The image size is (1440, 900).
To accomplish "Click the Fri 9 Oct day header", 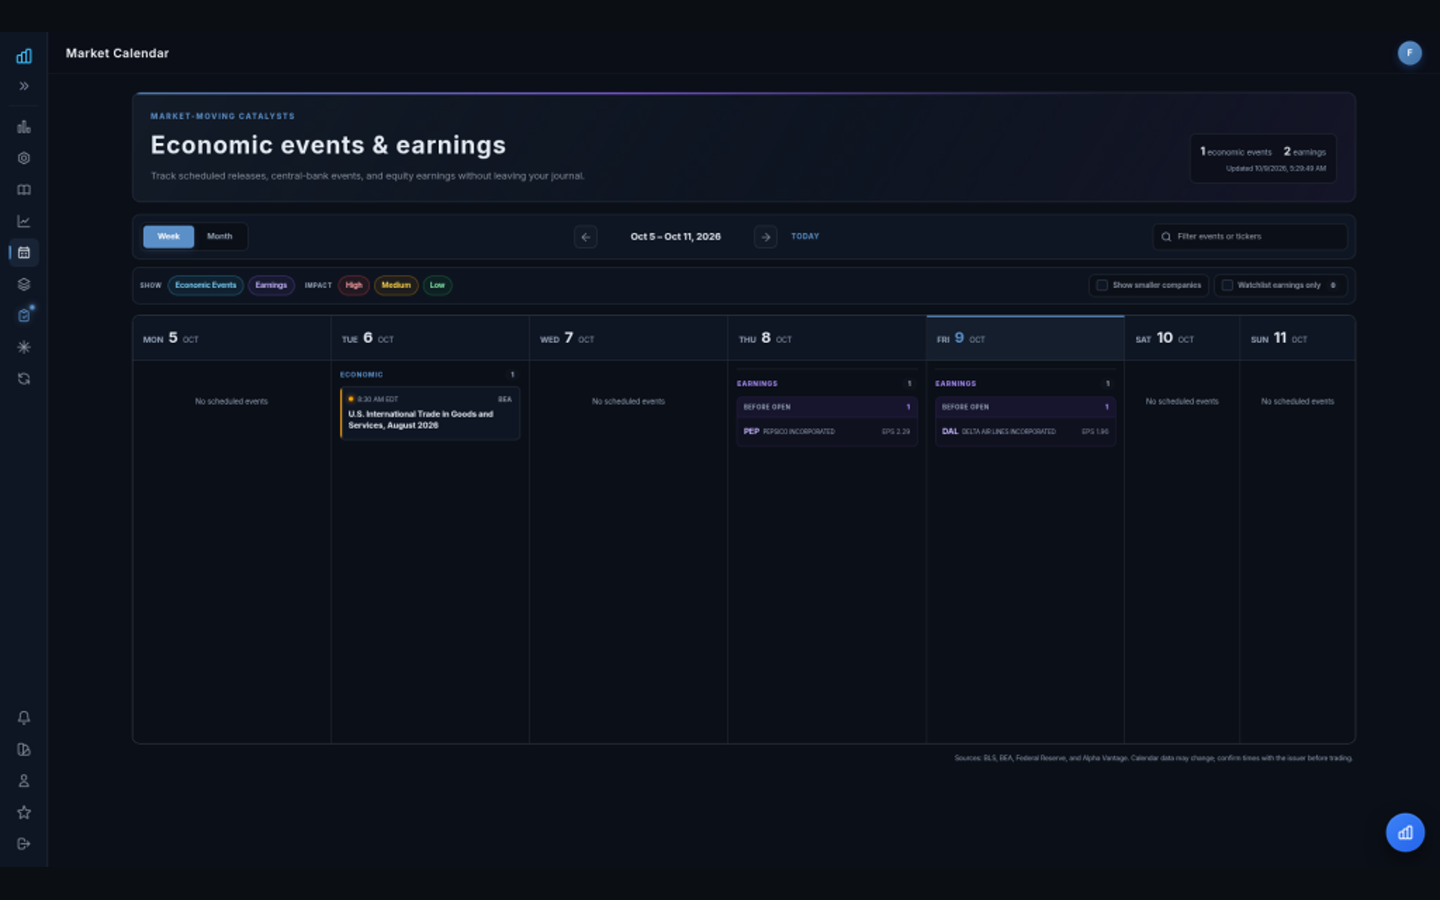I will tap(1025, 339).
